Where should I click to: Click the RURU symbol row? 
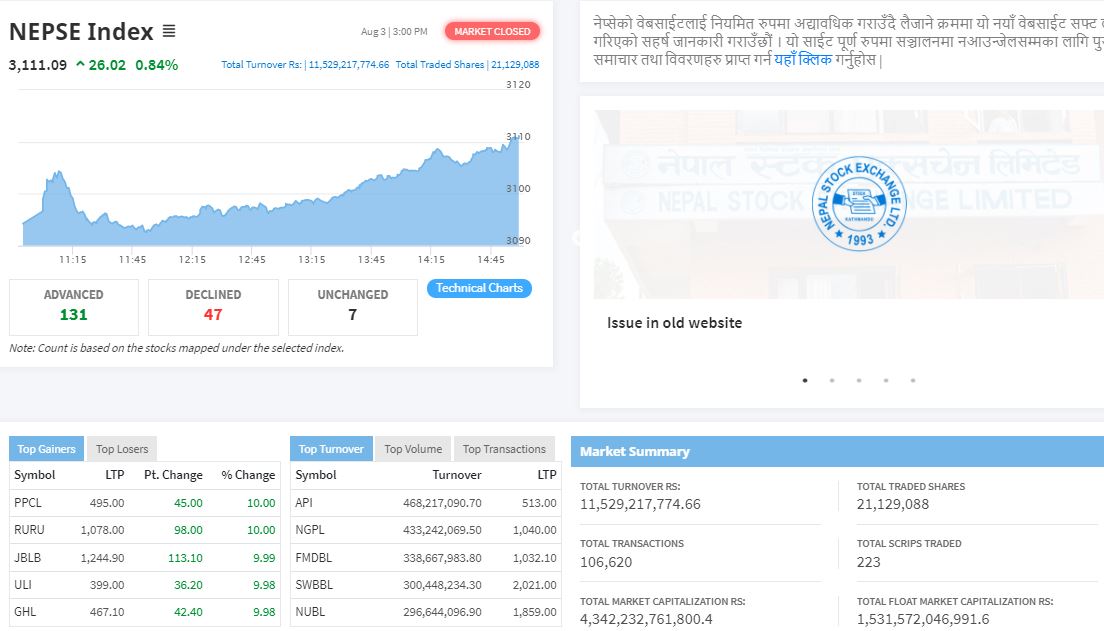point(145,530)
